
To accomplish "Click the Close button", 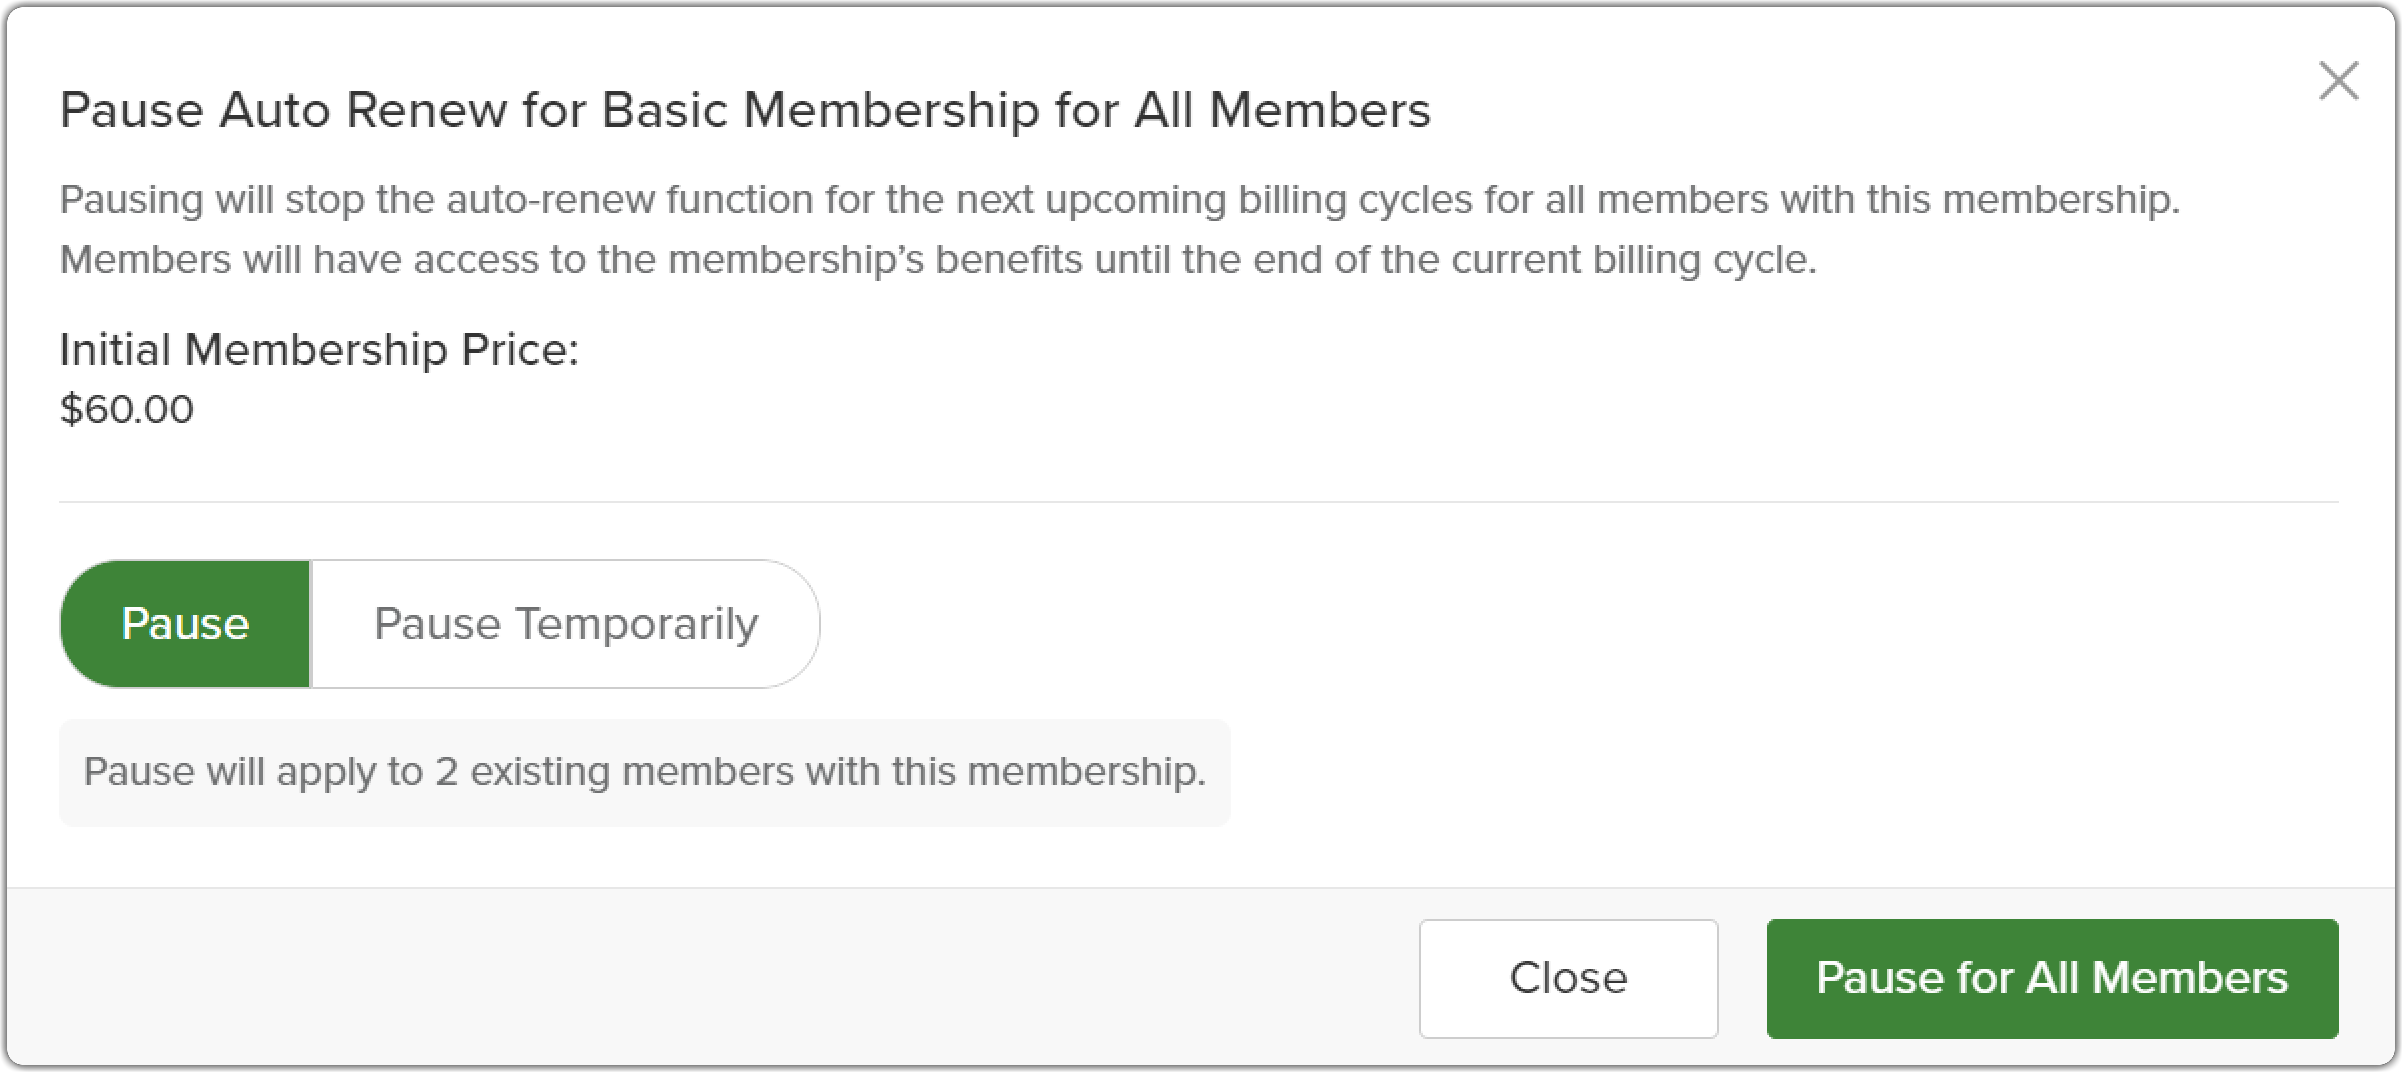I will [x=1568, y=978].
